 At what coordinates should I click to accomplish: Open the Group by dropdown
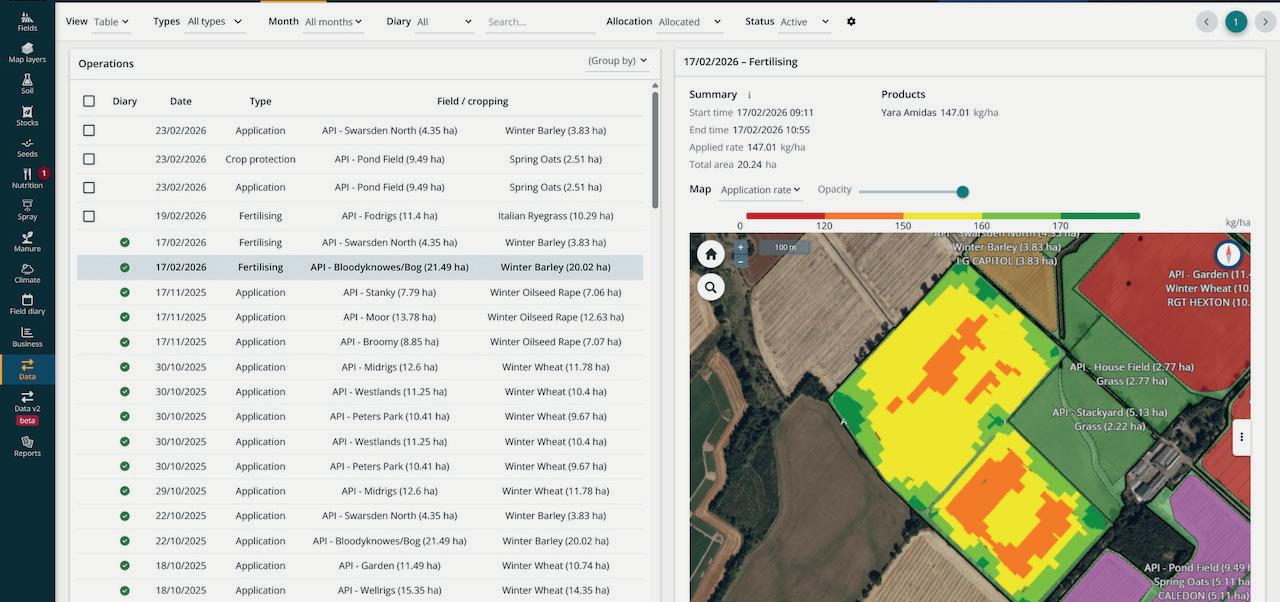click(x=617, y=61)
